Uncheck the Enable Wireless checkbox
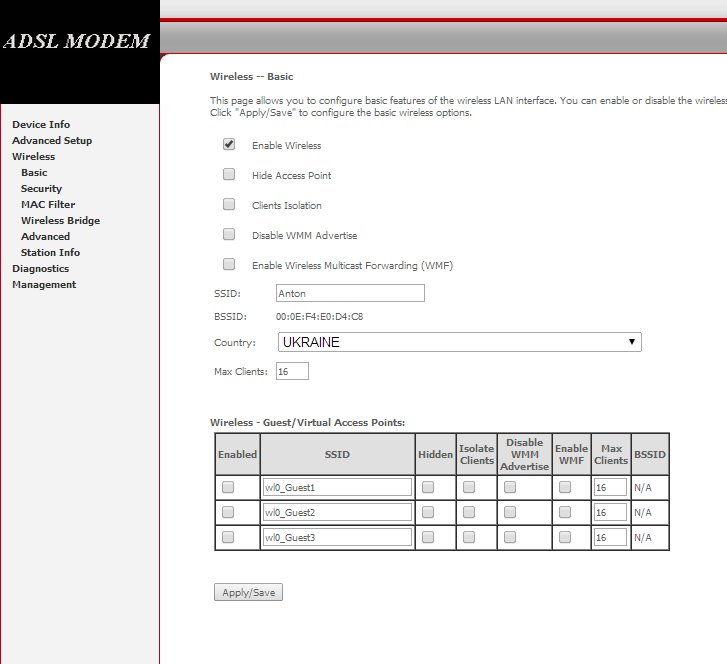727x664 pixels. 229,145
